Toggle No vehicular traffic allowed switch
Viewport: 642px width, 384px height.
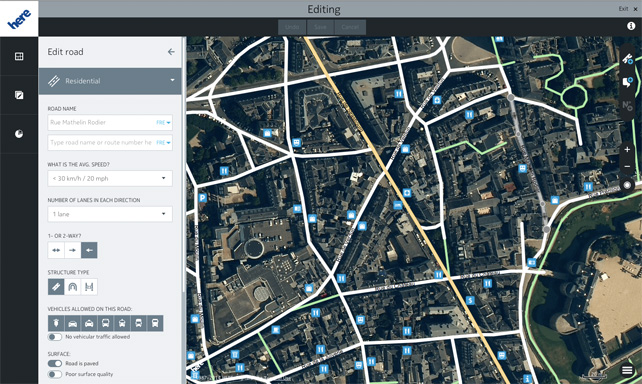click(54, 337)
